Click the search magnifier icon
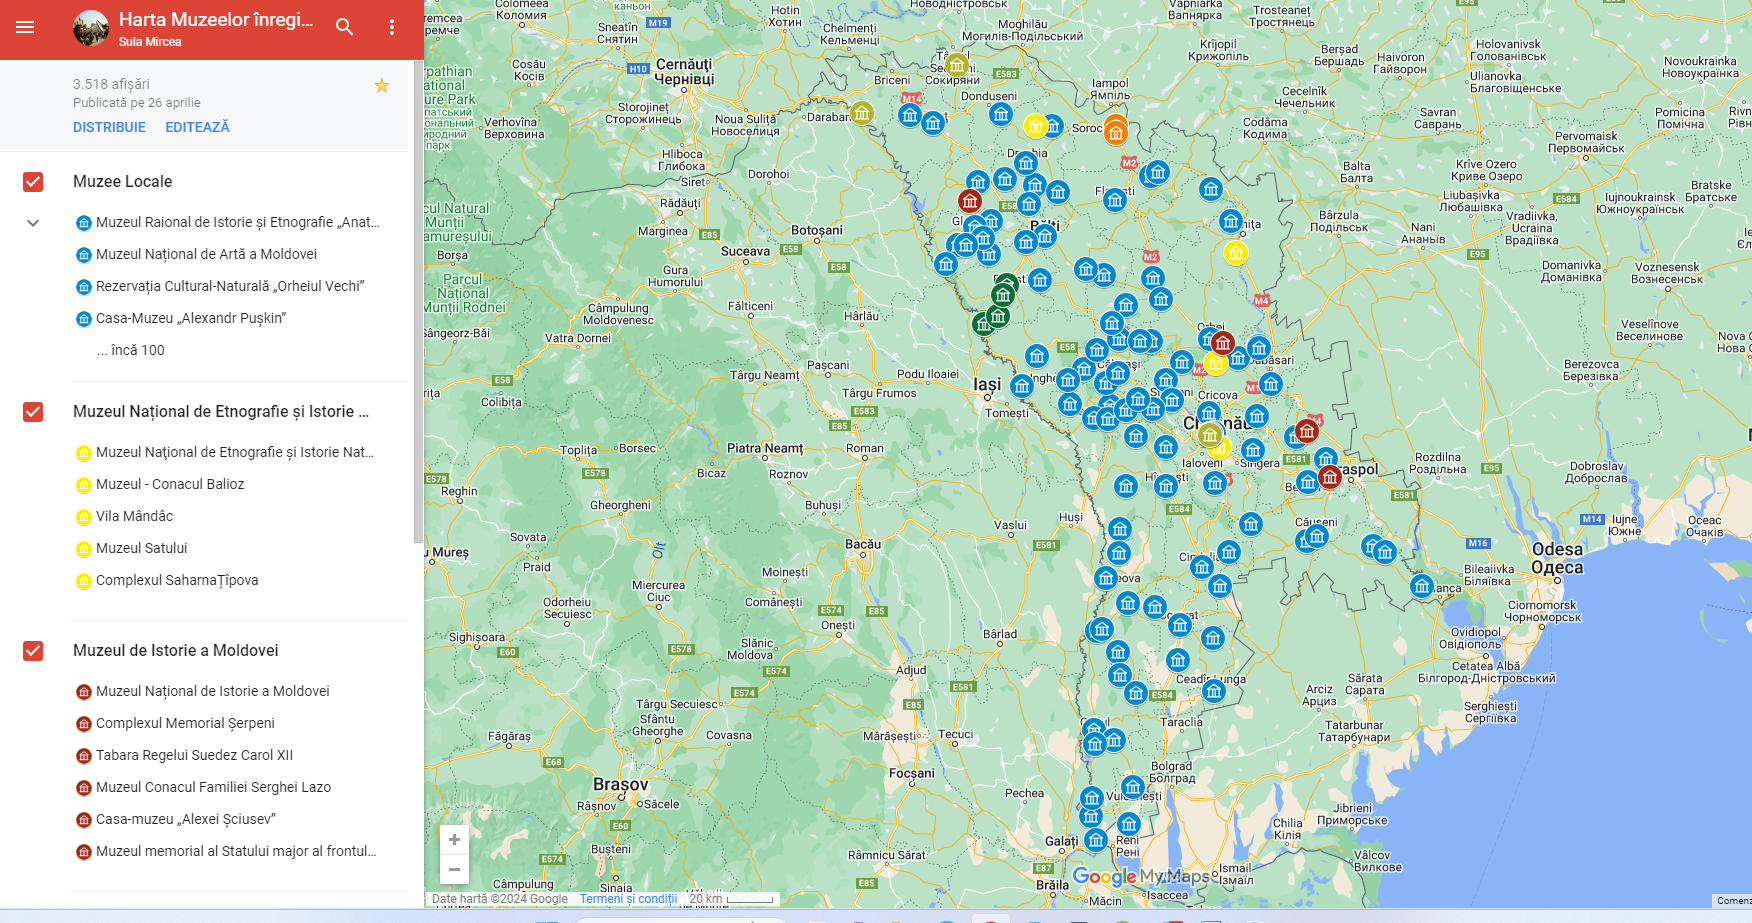 (344, 27)
